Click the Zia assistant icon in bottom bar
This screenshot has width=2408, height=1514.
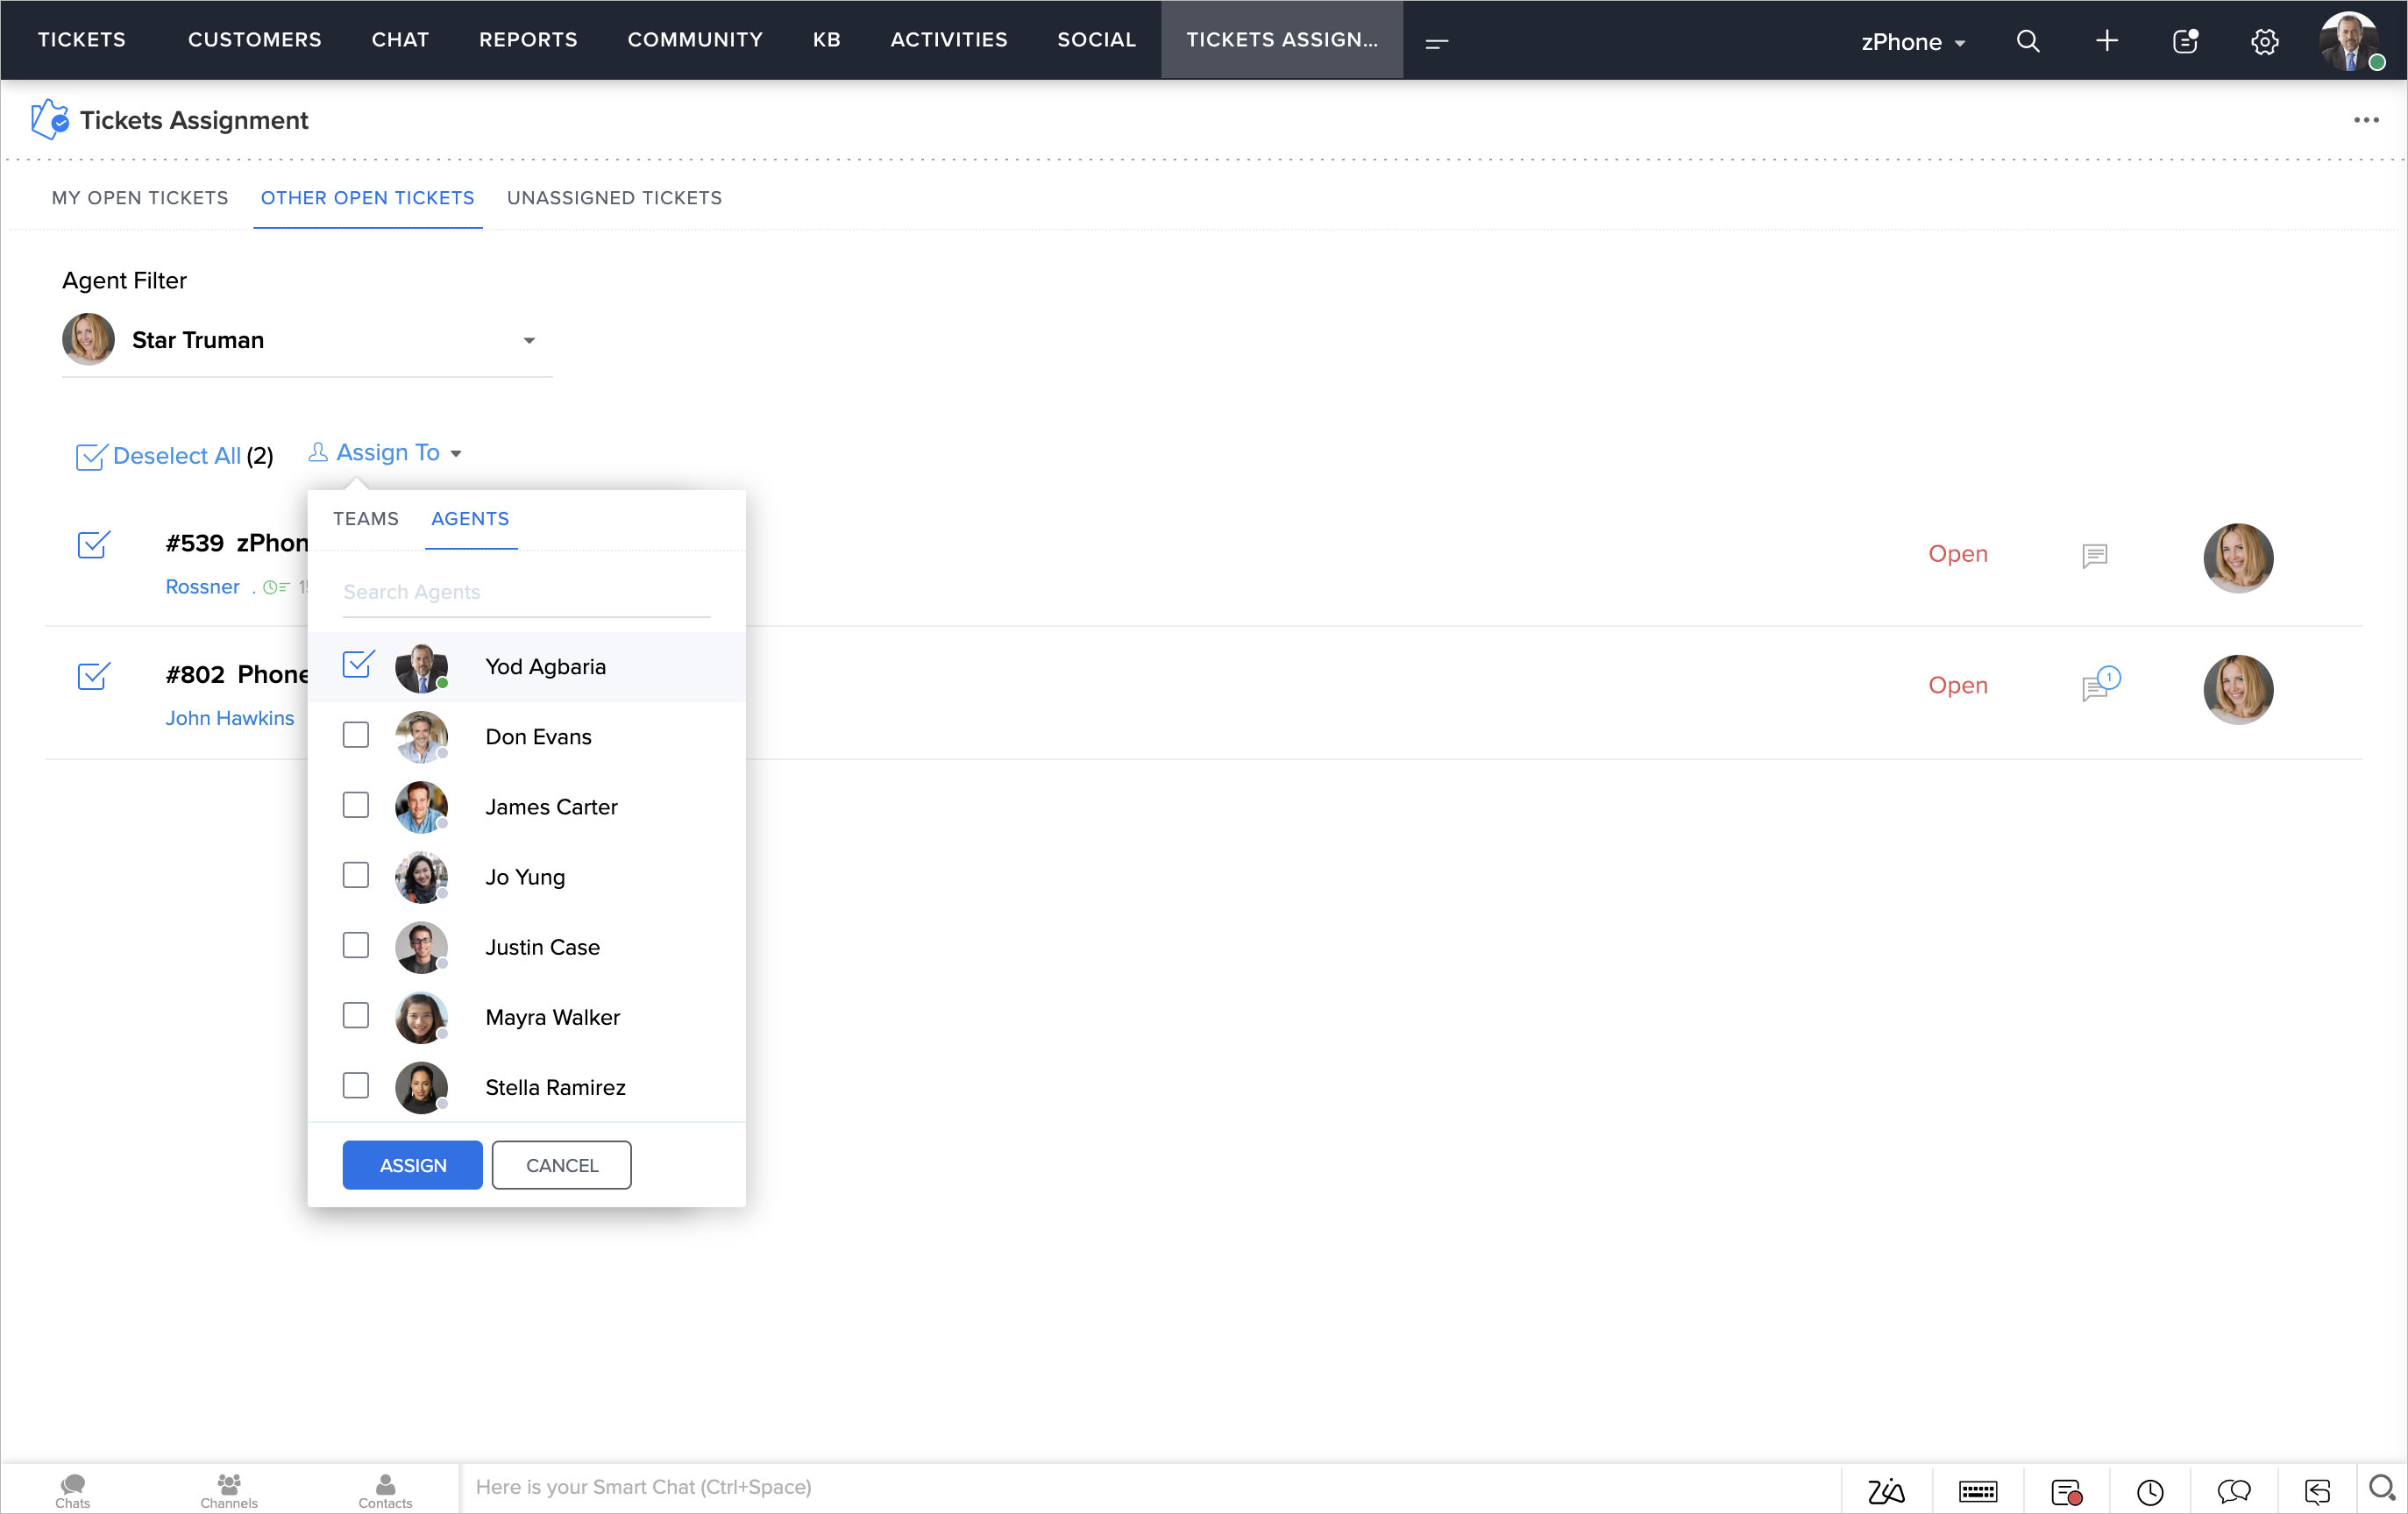tap(1886, 1491)
